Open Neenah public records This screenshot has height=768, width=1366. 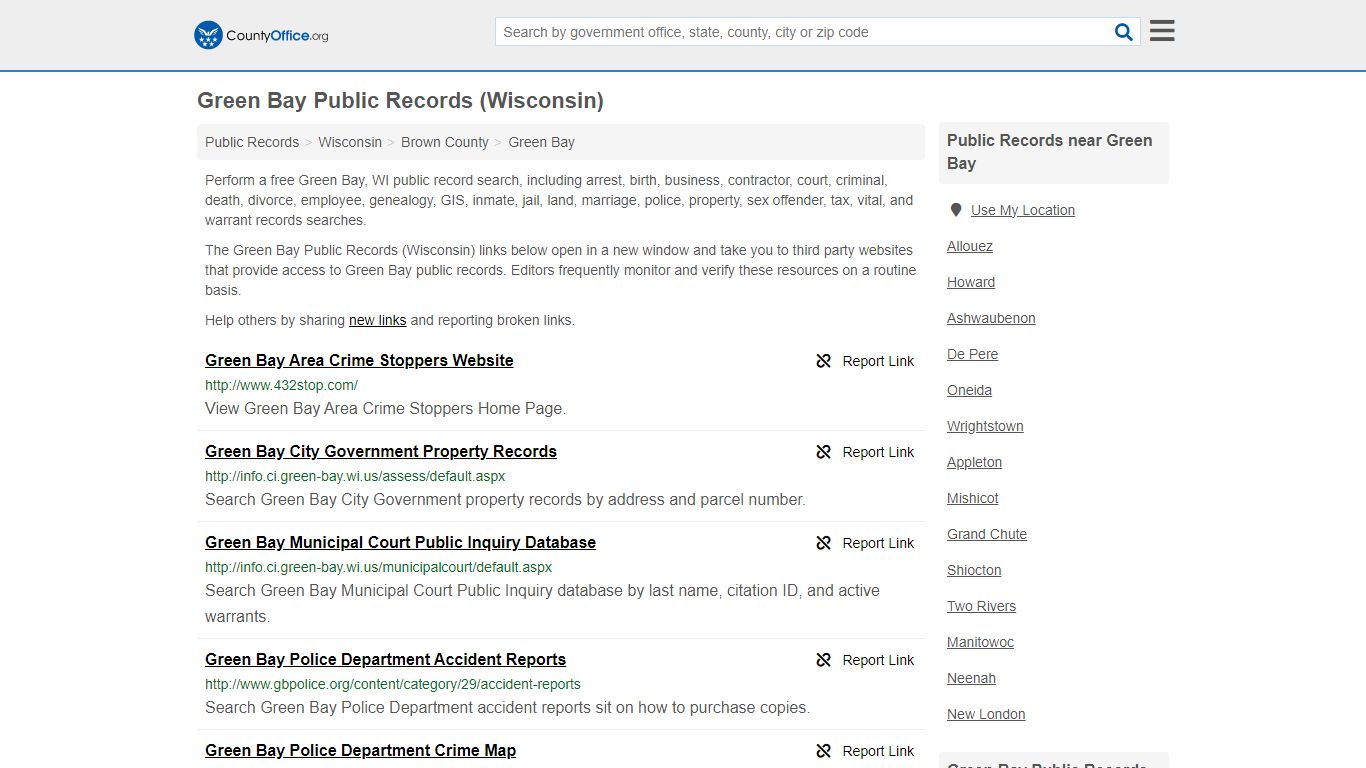(x=971, y=678)
